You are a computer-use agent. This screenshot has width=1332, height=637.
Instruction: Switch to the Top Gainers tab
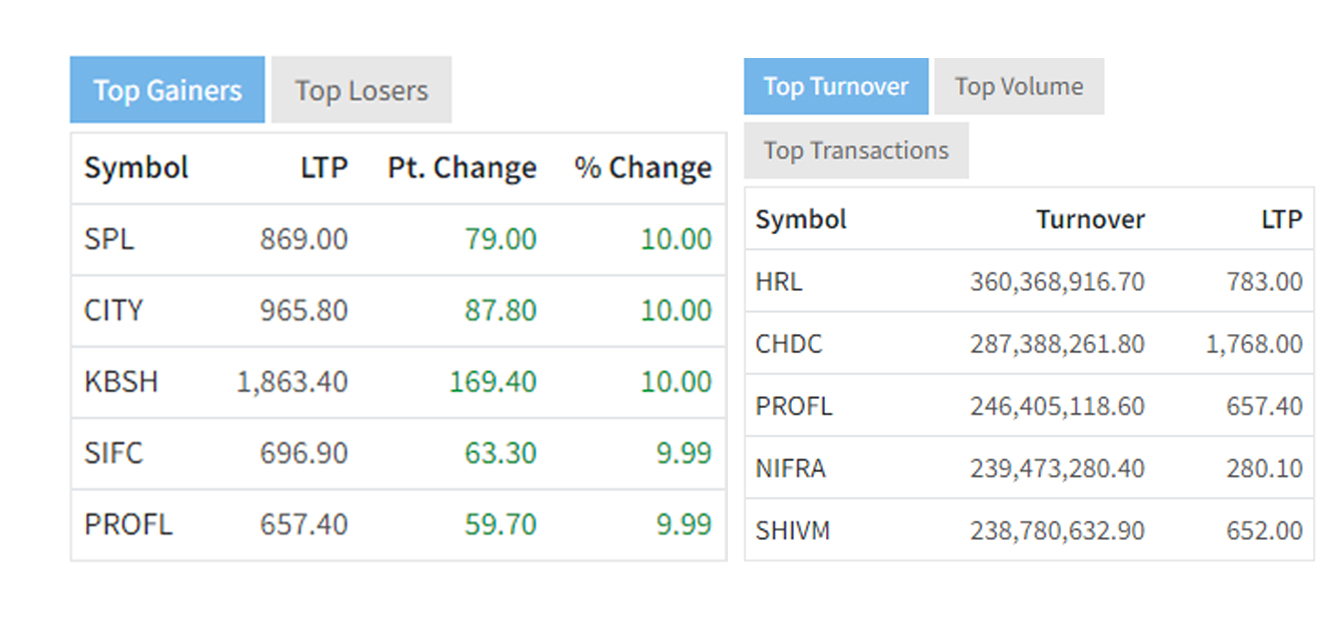point(167,90)
